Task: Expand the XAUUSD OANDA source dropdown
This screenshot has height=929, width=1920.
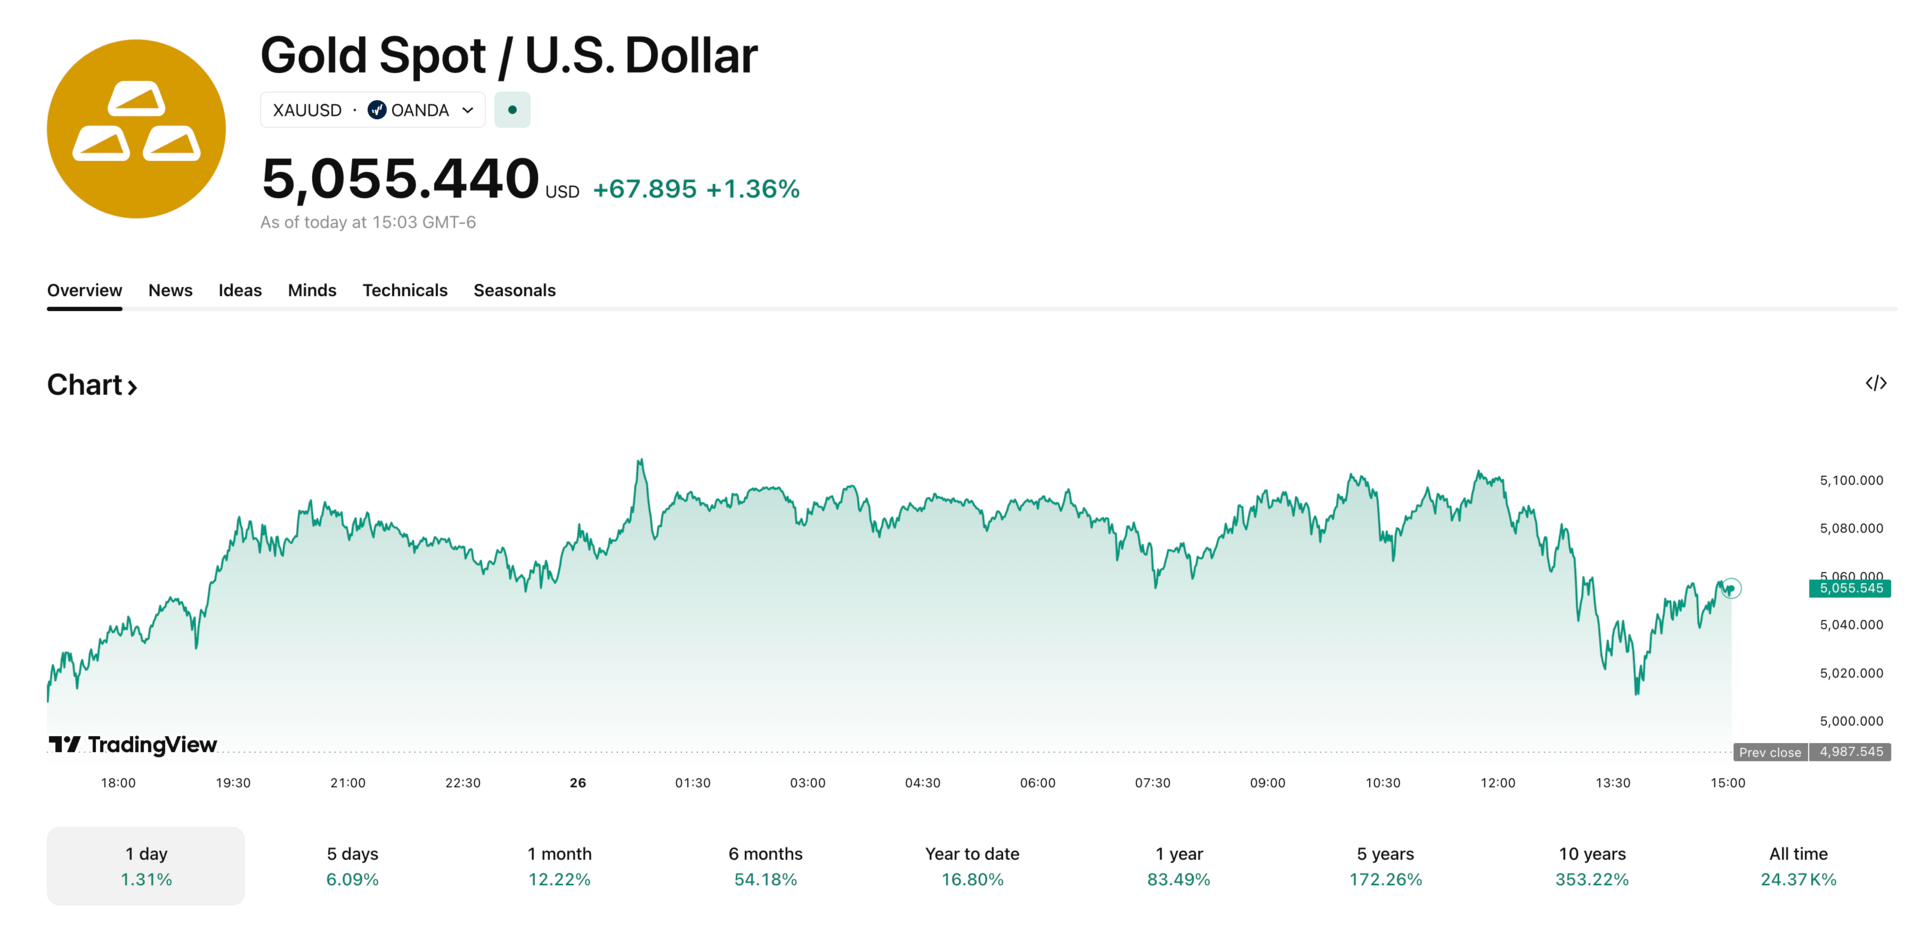Action: 467,110
